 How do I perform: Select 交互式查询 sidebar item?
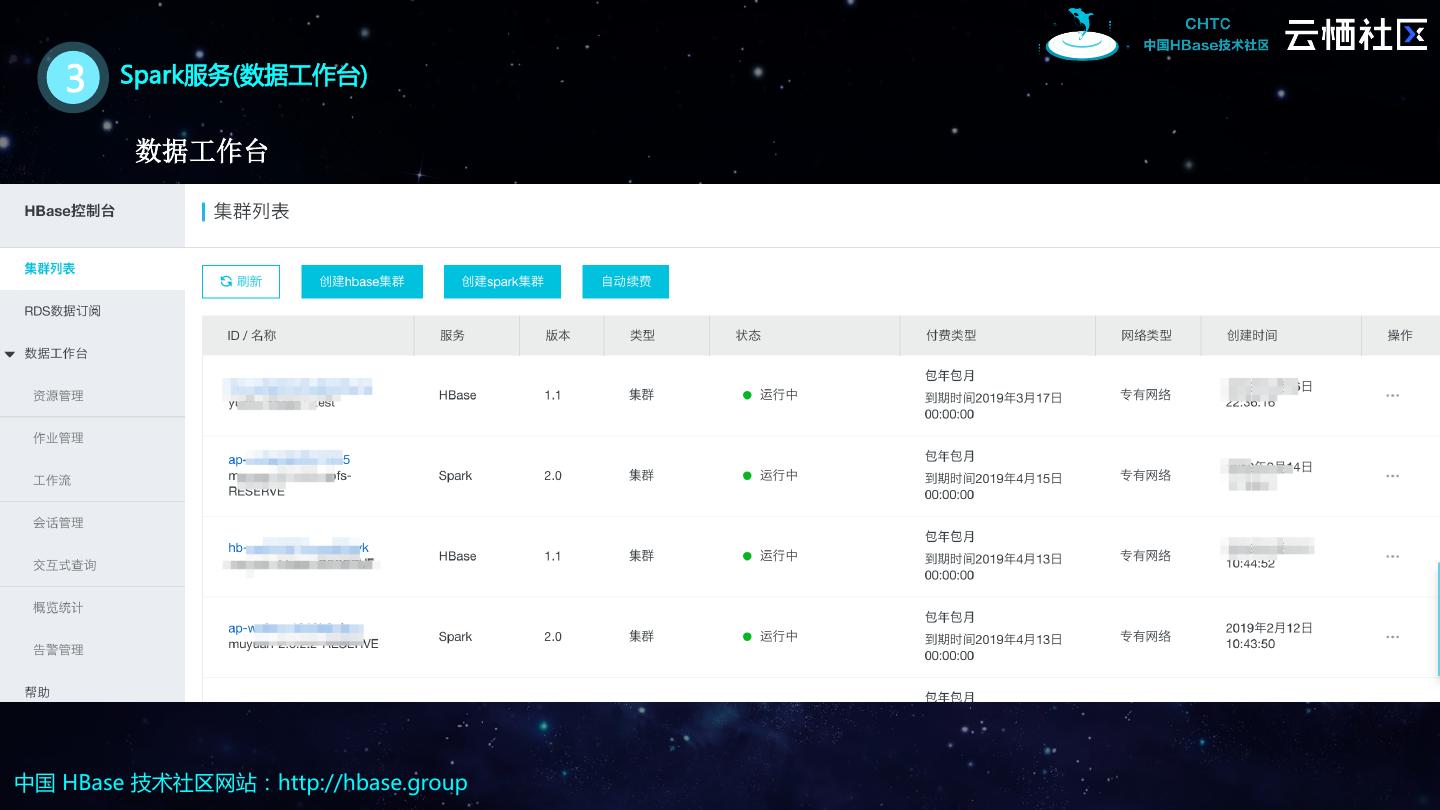click(65, 565)
